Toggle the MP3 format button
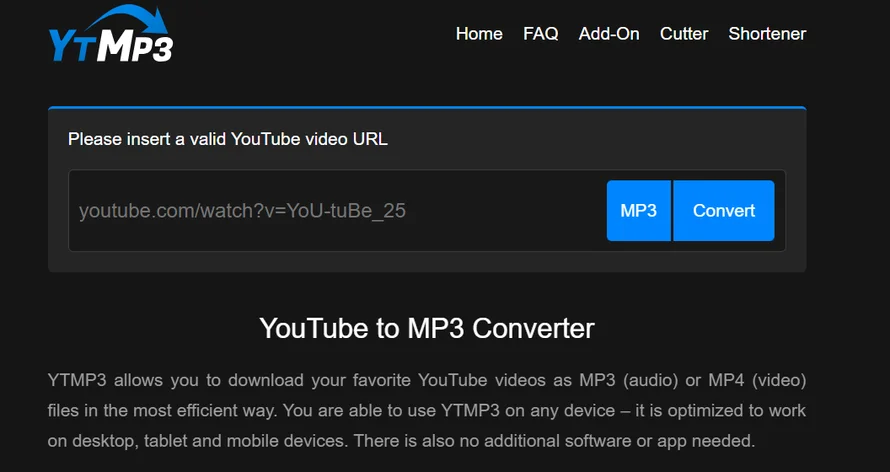 (x=639, y=210)
